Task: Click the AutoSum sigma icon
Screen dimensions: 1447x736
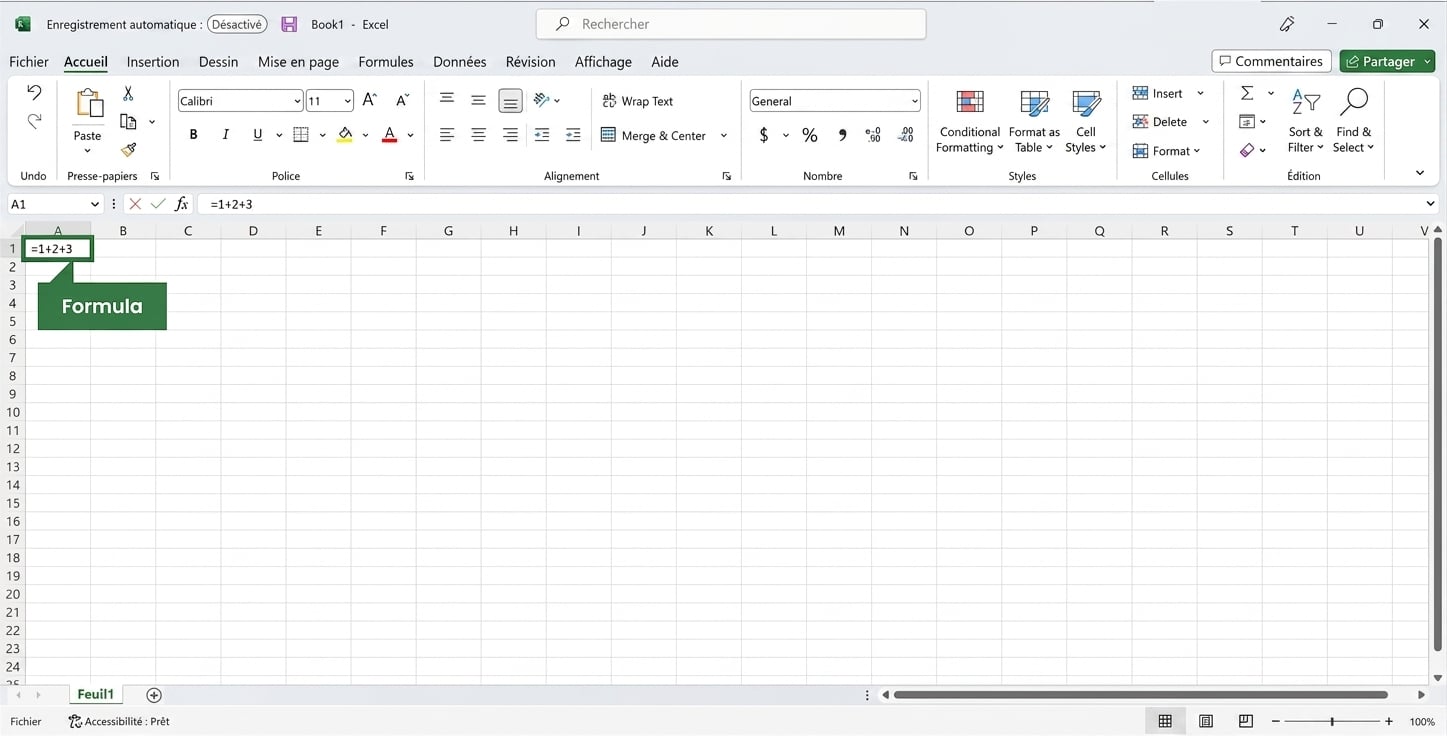Action: click(x=1247, y=93)
